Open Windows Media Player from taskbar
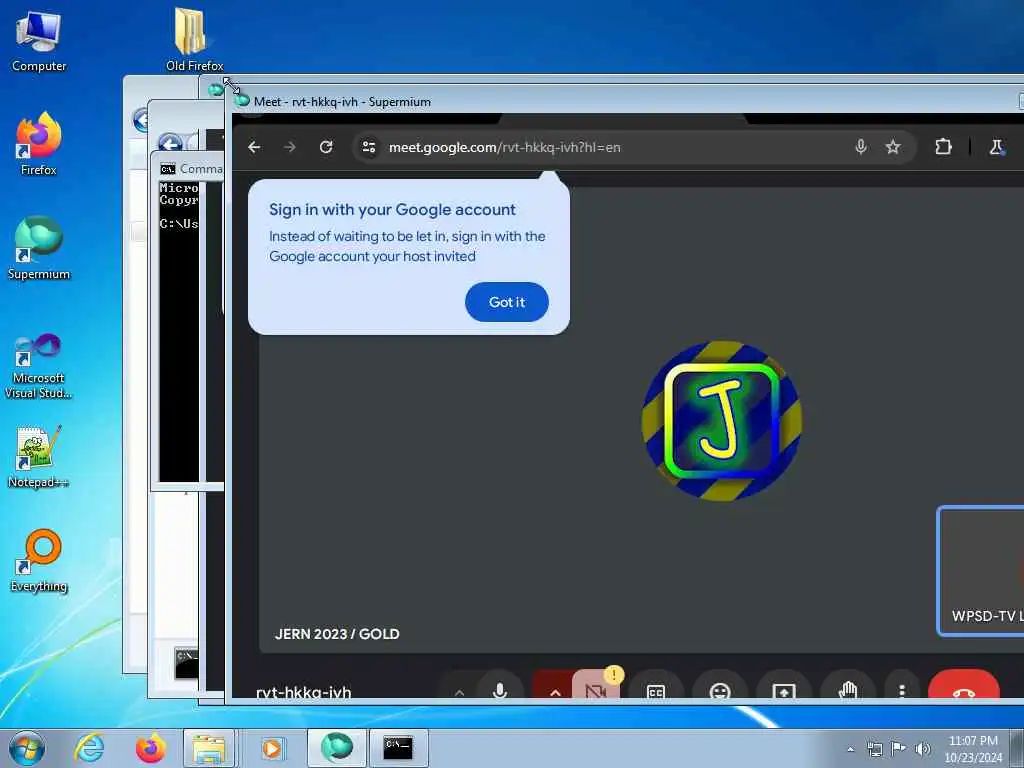This screenshot has height=768, width=1024. tap(271, 748)
